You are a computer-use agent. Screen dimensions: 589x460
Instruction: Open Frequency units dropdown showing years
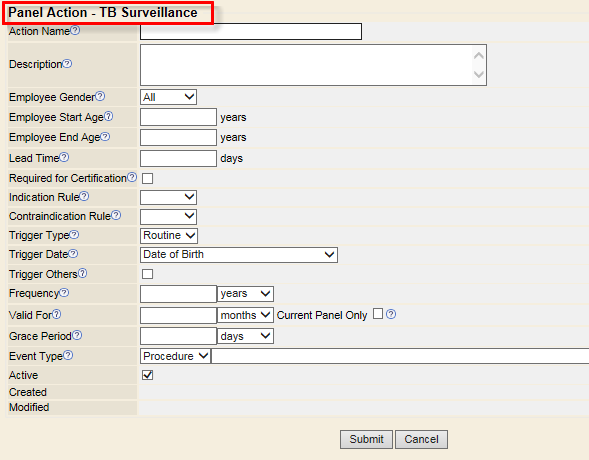click(245, 294)
